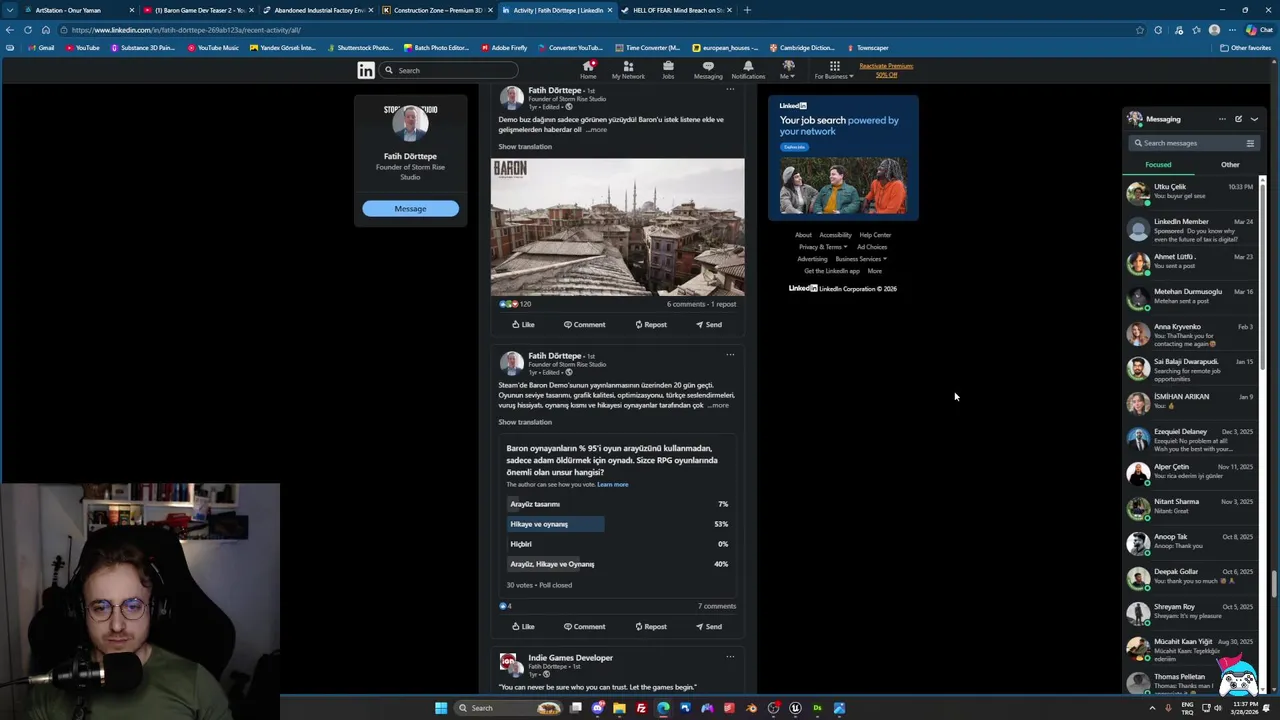Switch to Construction Zone browser tab

click(x=435, y=10)
